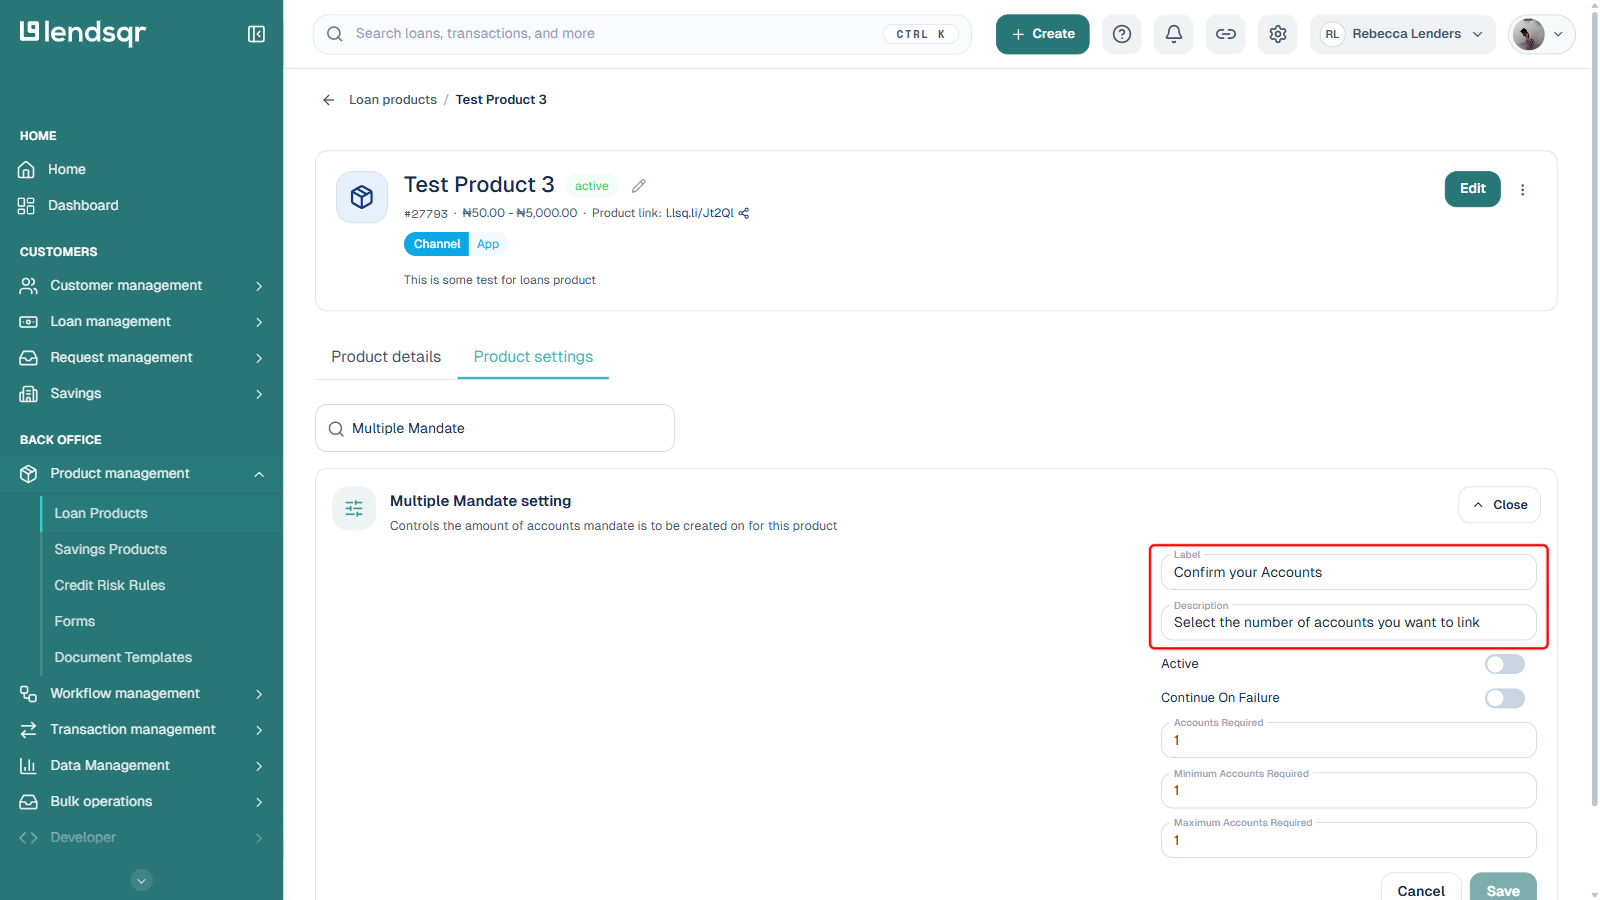Image resolution: width=1600 pixels, height=900 pixels.
Task: Open Savings Products in the sidebar
Action: [x=110, y=550]
